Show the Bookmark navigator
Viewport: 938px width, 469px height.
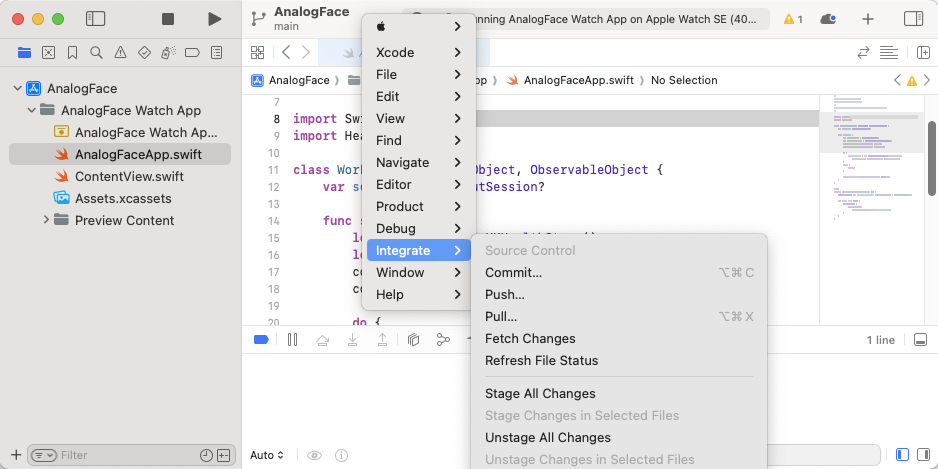coord(72,53)
